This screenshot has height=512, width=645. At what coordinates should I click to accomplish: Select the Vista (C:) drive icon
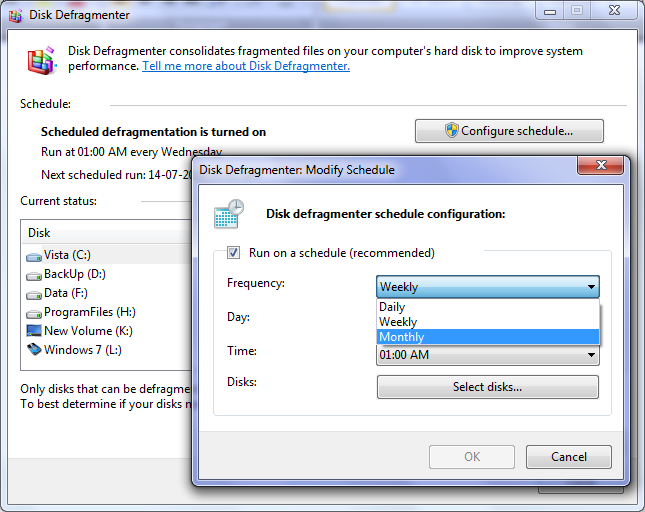[34, 255]
